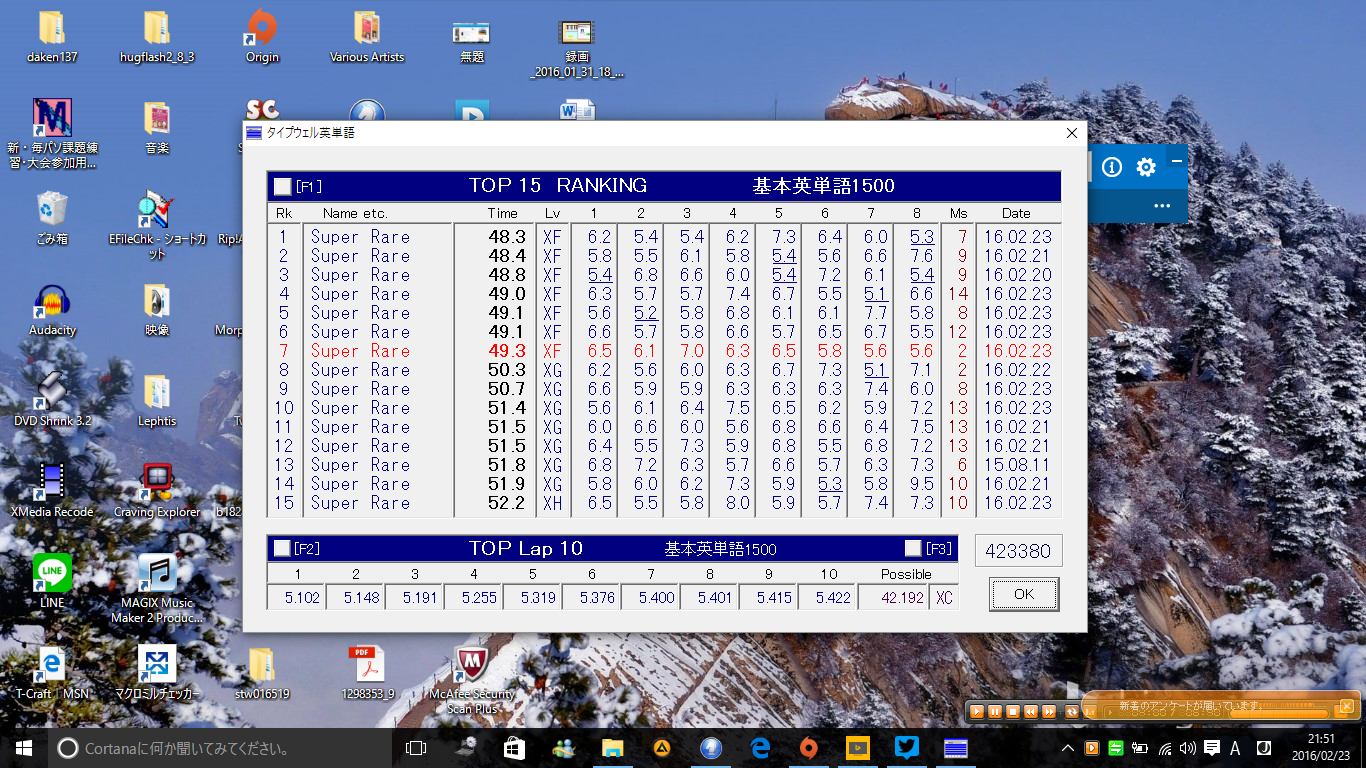Open the 新・毎パソ課題練習 shortcut
The width and height of the screenshot is (1366, 768).
pos(52,134)
